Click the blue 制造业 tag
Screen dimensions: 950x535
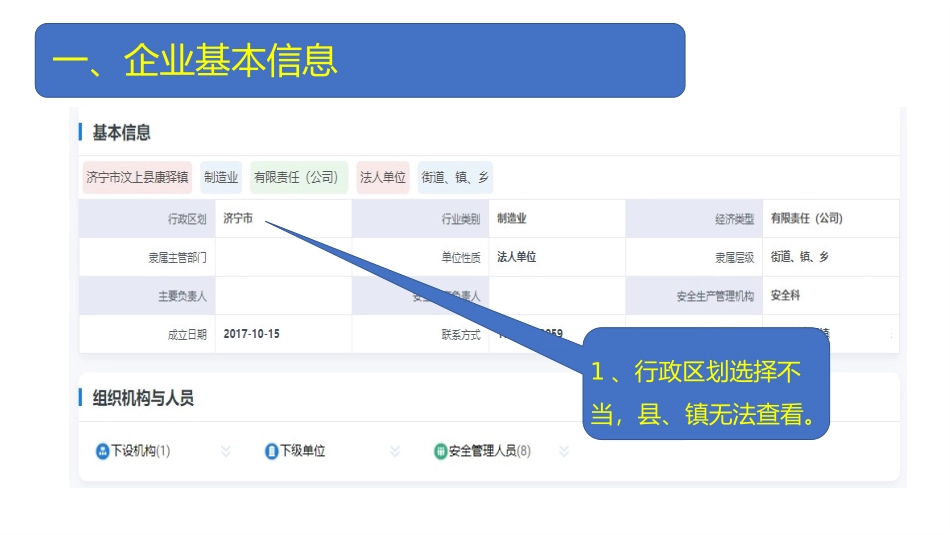click(x=221, y=178)
